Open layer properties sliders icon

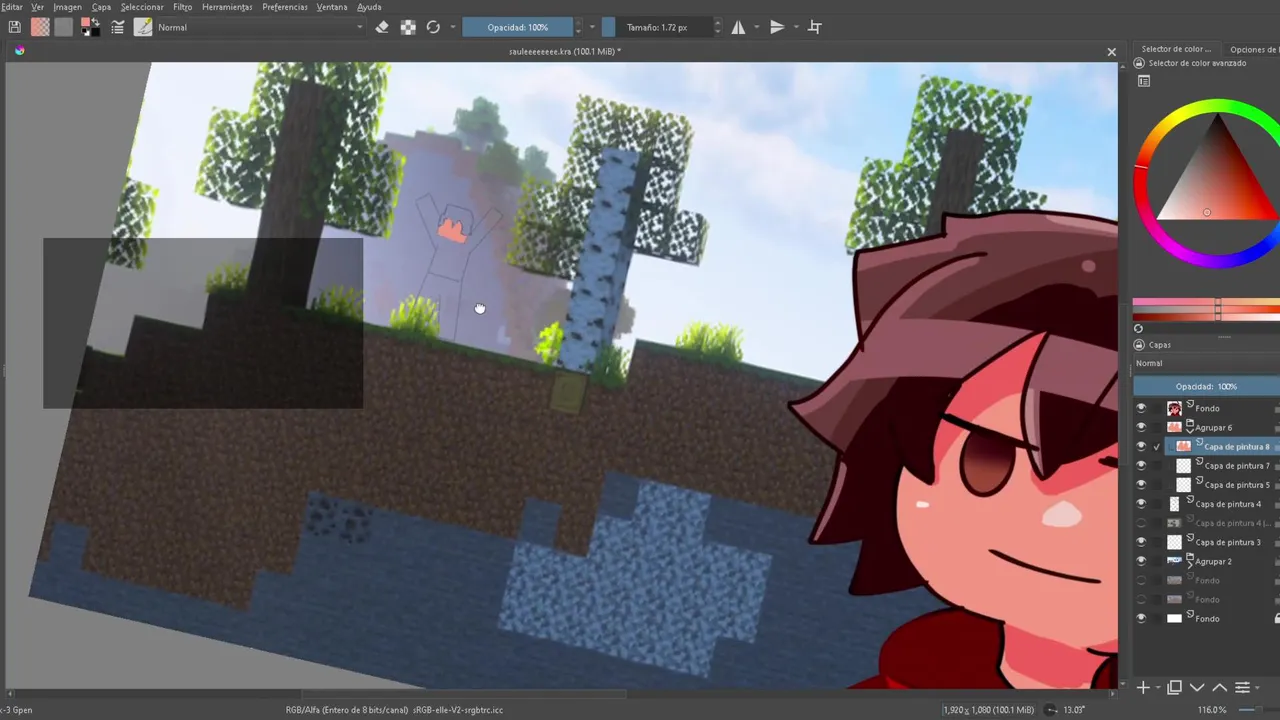tap(1242, 687)
